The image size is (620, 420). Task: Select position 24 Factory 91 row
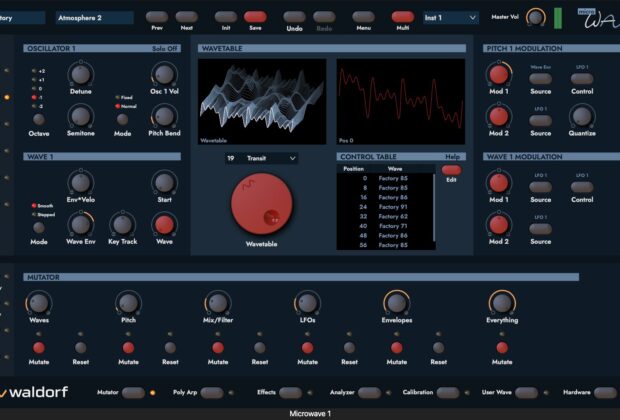[x=386, y=207]
